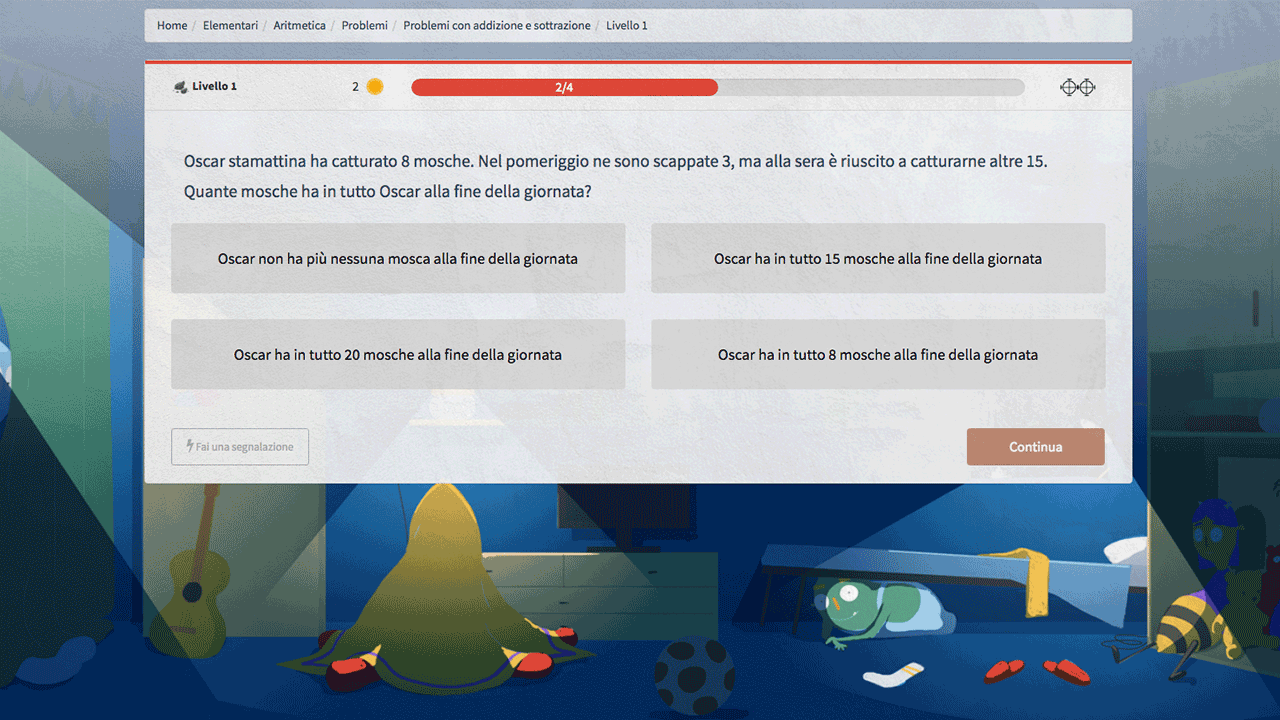Screen dimensions: 1280x720
Task: Click the Fai una segnalazione button
Action: 240,447
